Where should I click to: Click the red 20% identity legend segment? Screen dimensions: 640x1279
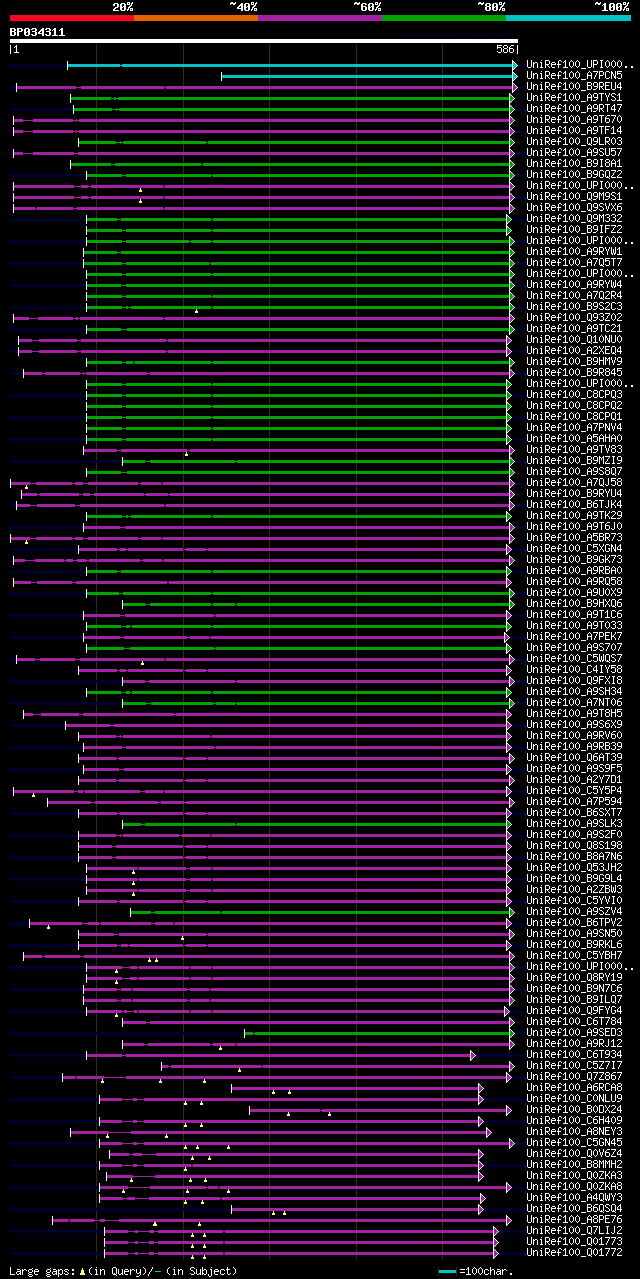click(72, 18)
